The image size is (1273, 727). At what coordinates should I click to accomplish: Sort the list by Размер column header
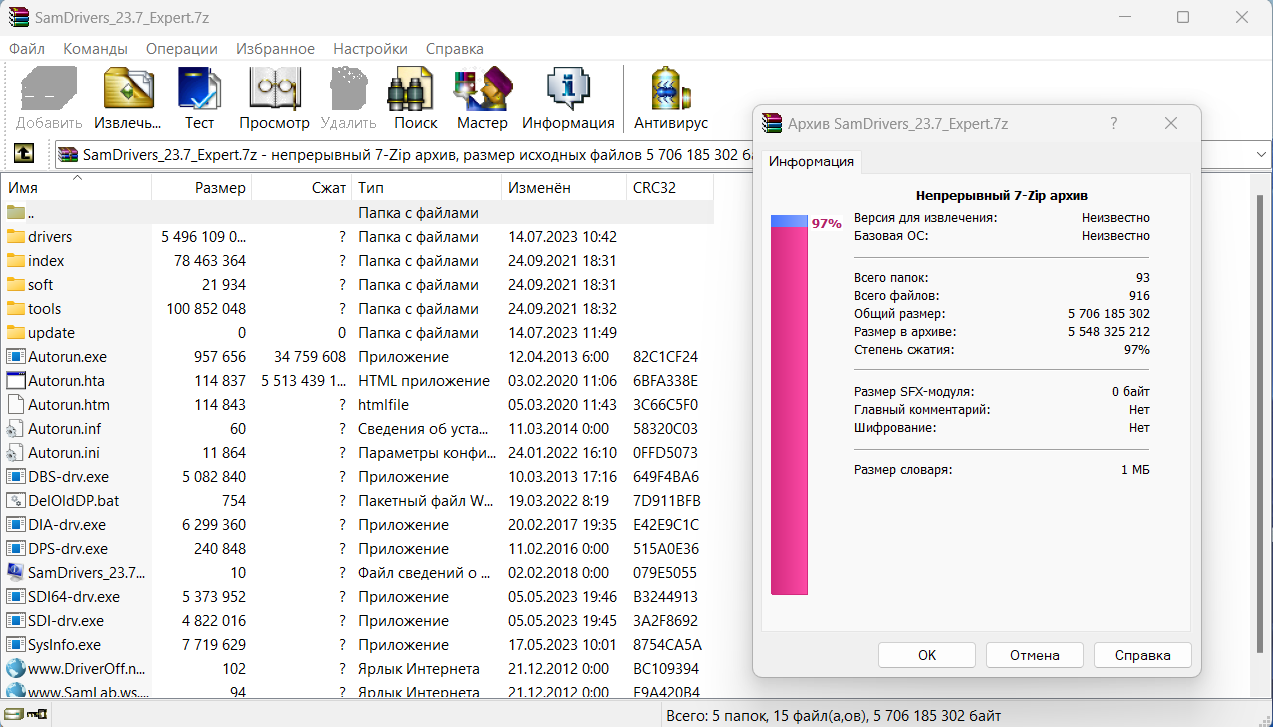(x=220, y=188)
